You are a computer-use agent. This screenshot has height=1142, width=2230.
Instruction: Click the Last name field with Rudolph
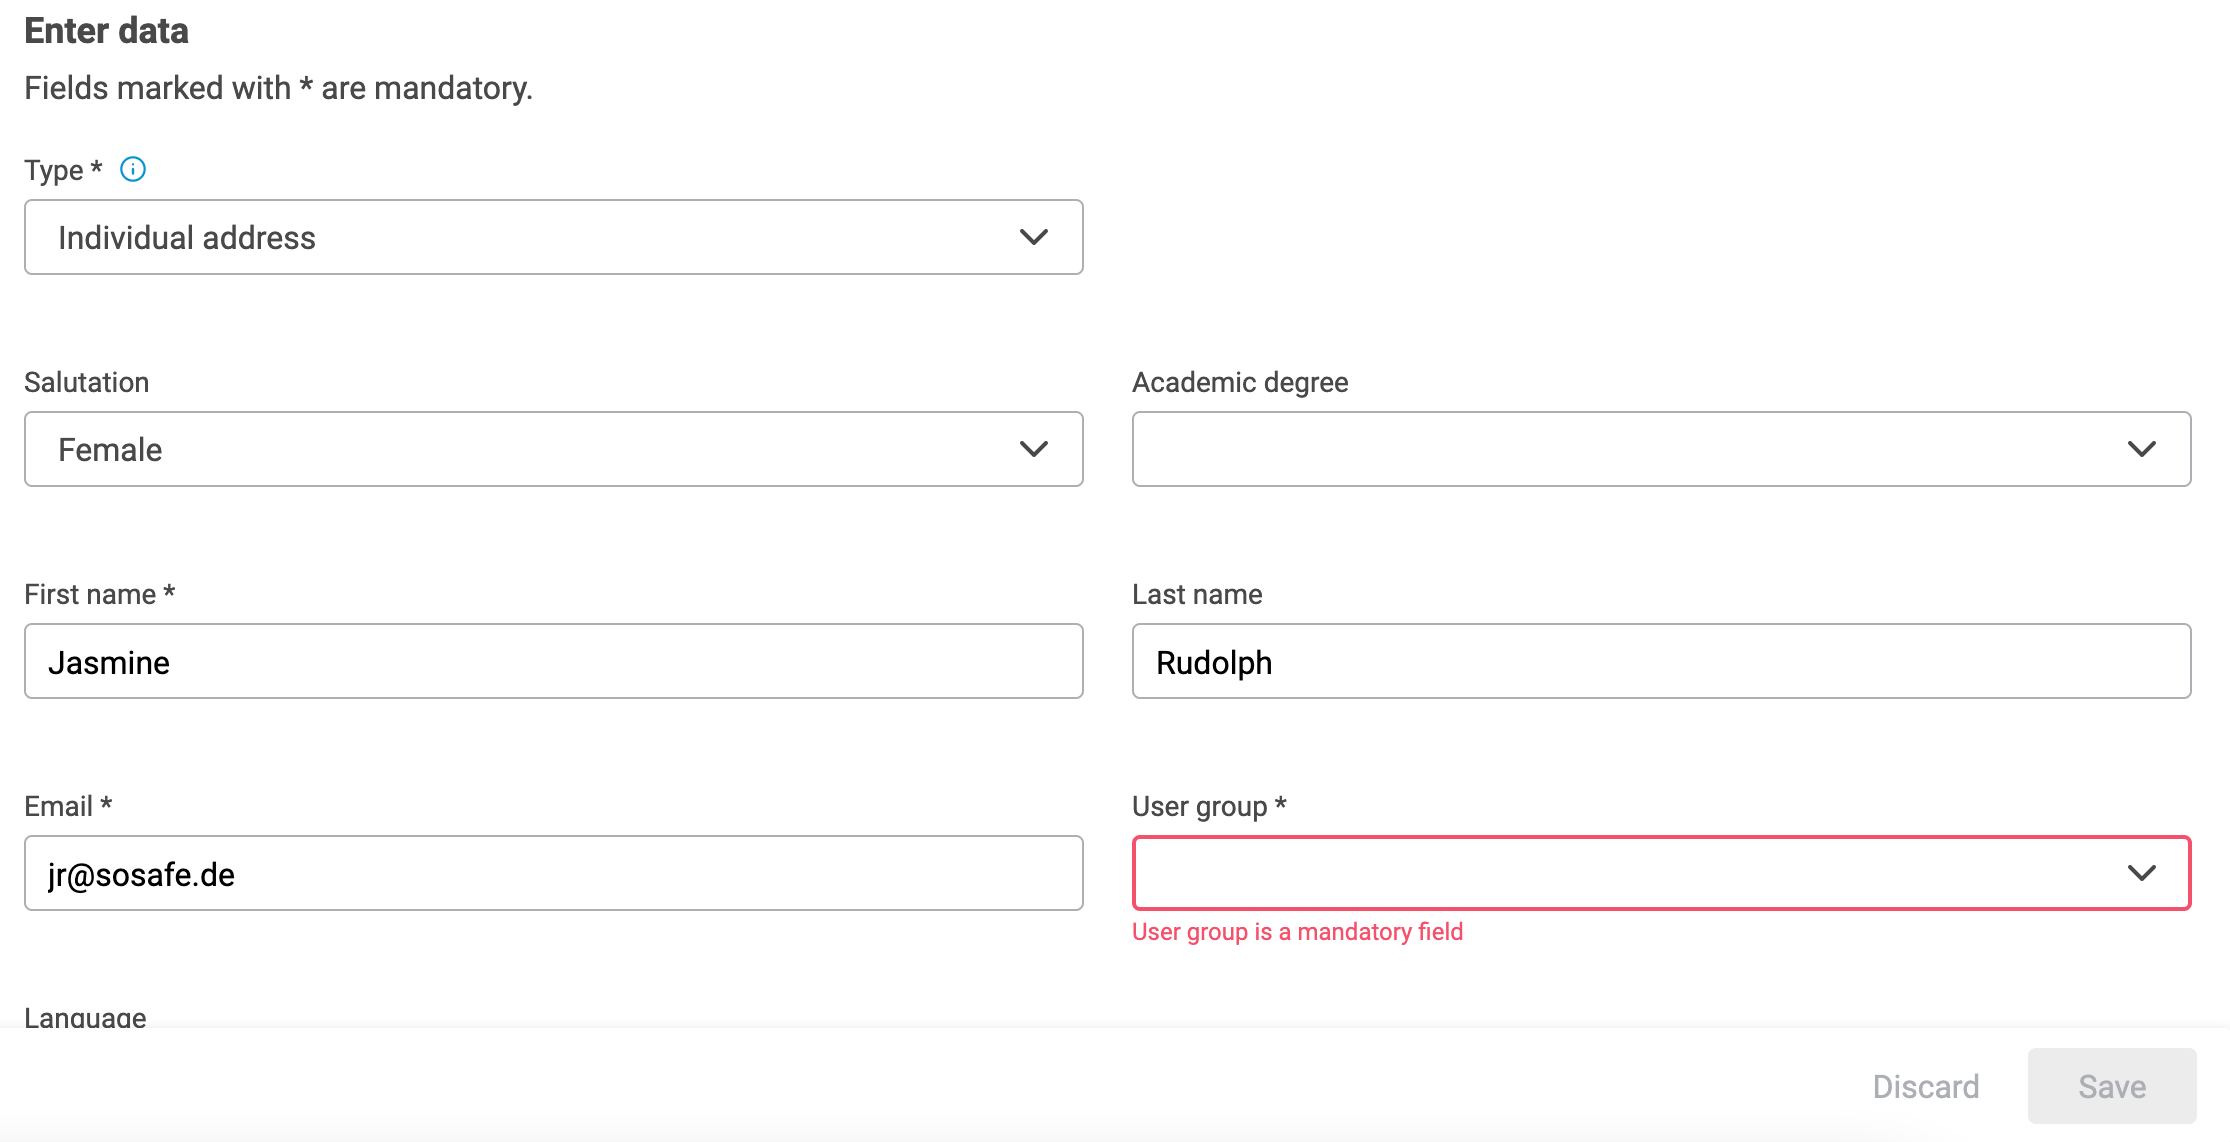[x=1661, y=661]
